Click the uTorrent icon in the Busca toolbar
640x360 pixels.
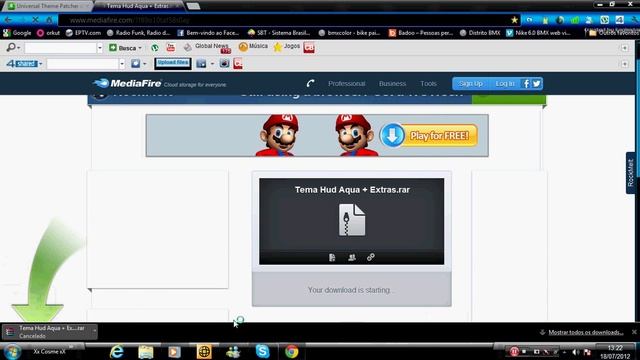[x=155, y=48]
